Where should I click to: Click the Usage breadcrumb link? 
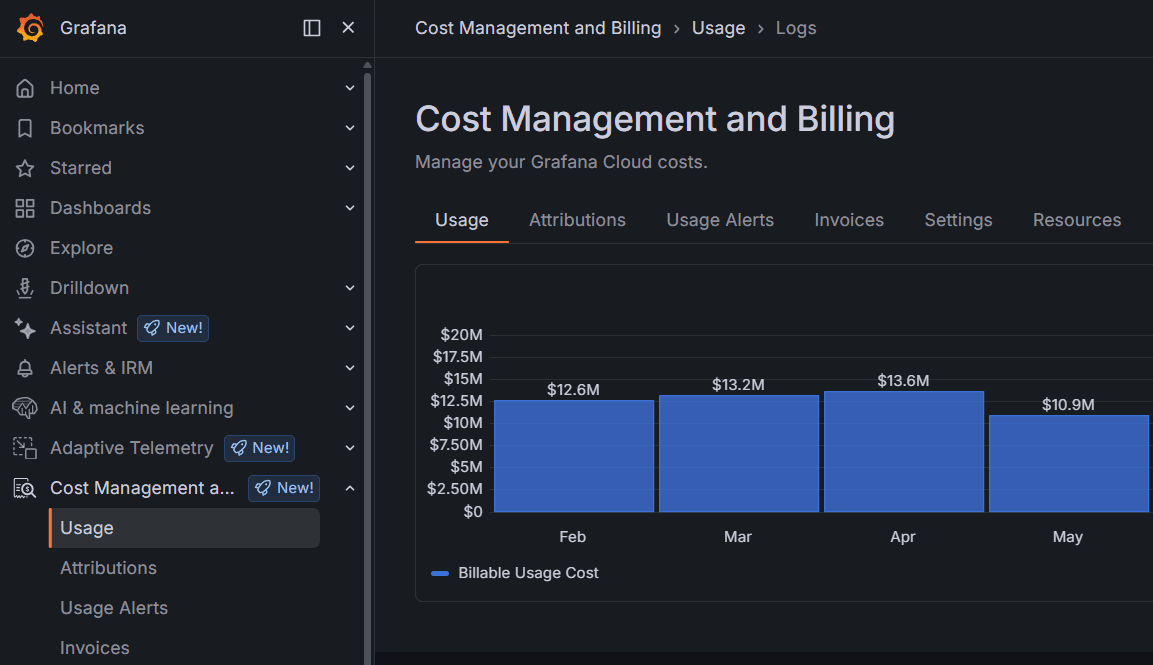click(x=718, y=28)
